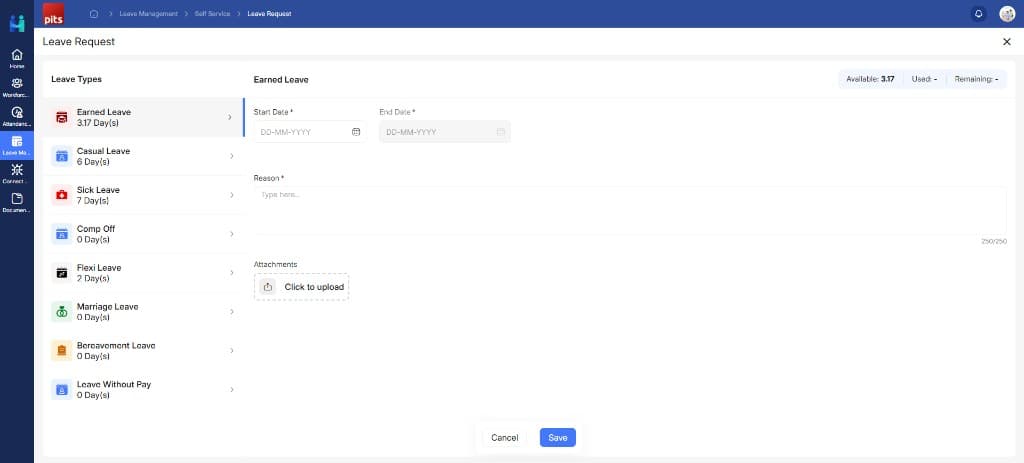Go to Self Service breadcrumb
This screenshot has height=463, width=1024.
pos(212,14)
